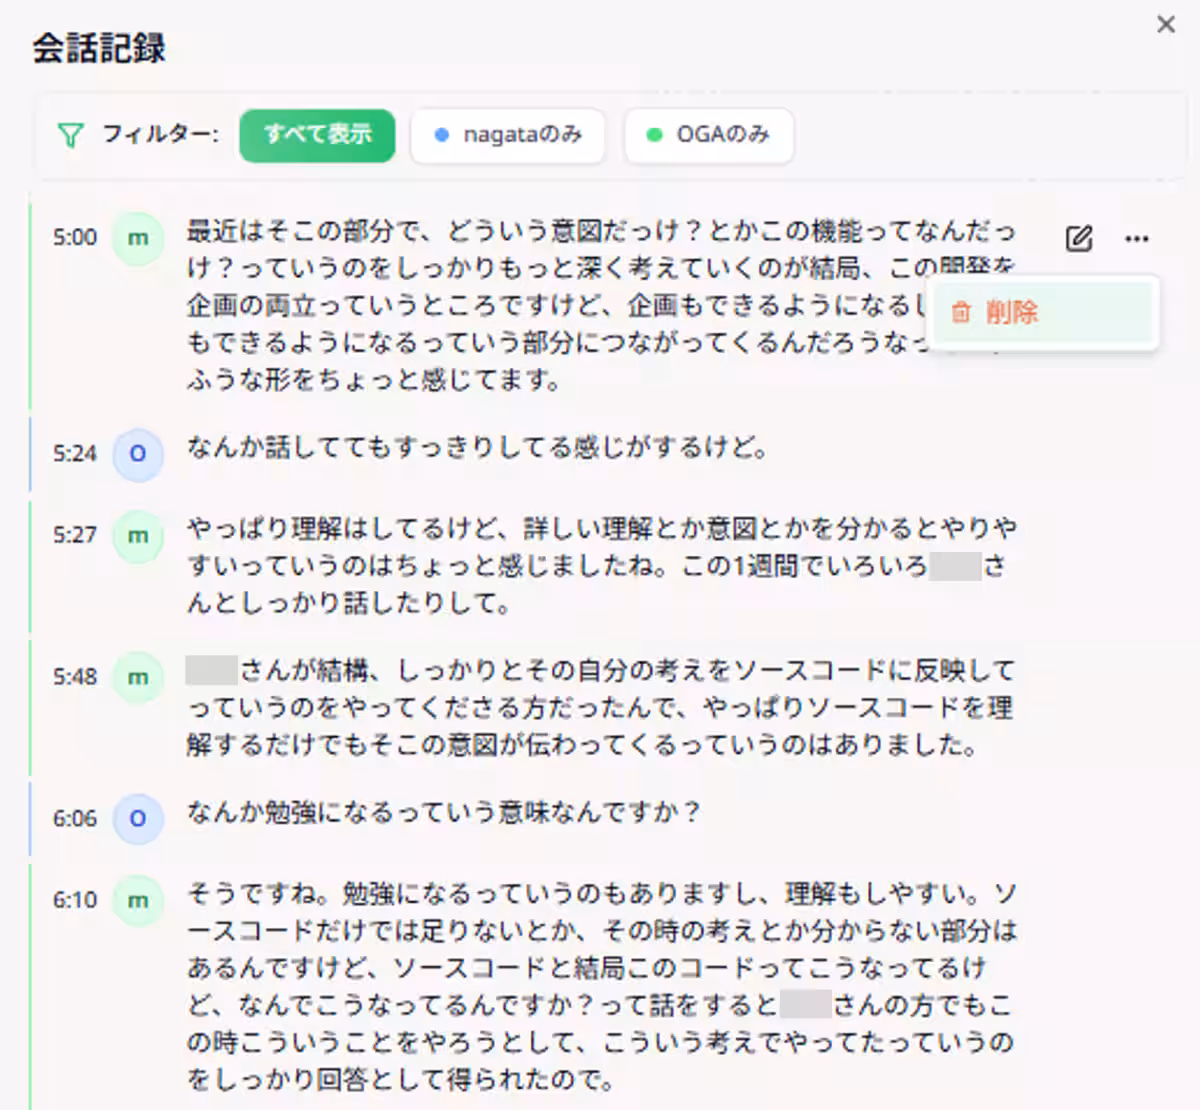
Task: Click the trash icon beside 削除
Action: tap(961, 312)
